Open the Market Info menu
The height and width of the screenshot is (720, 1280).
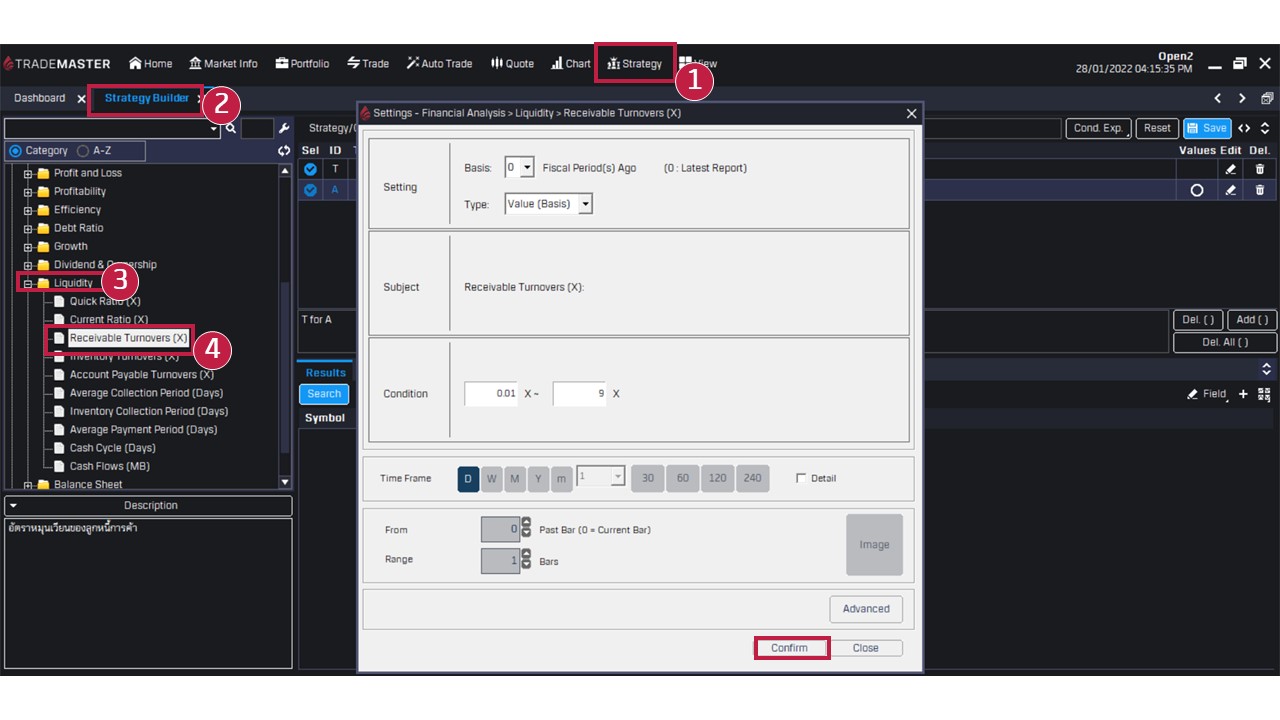pyautogui.click(x=223, y=63)
